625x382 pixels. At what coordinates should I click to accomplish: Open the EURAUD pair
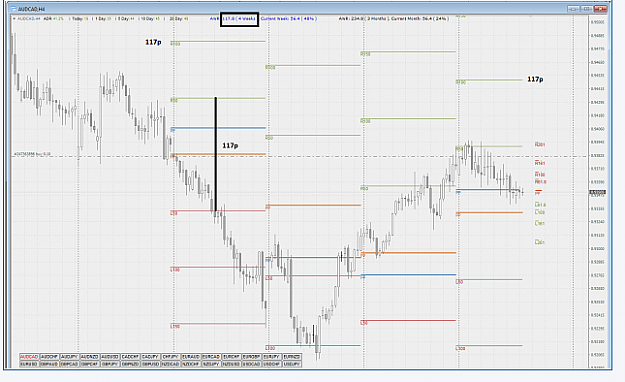click(x=191, y=356)
